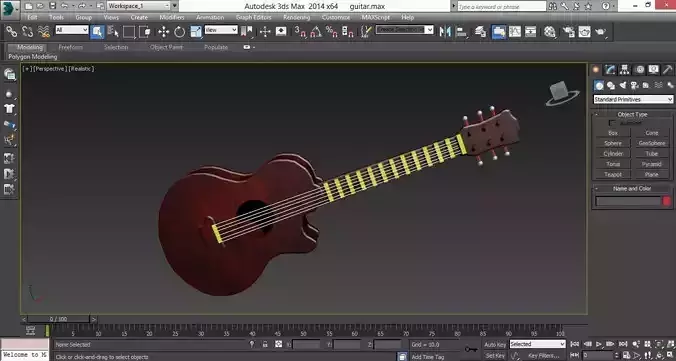676x361 pixels.
Task: Click the Set Key button
Action: point(495,356)
